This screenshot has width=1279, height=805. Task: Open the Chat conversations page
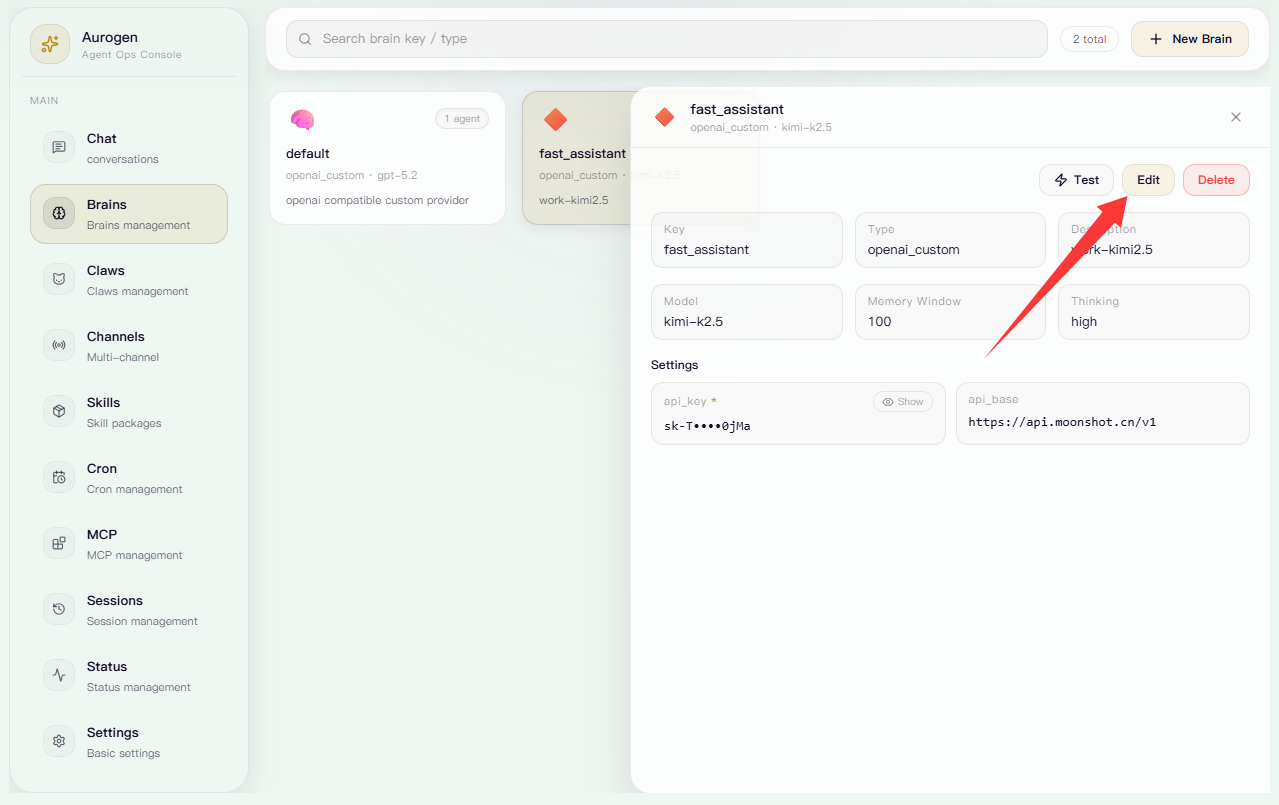[x=129, y=148]
